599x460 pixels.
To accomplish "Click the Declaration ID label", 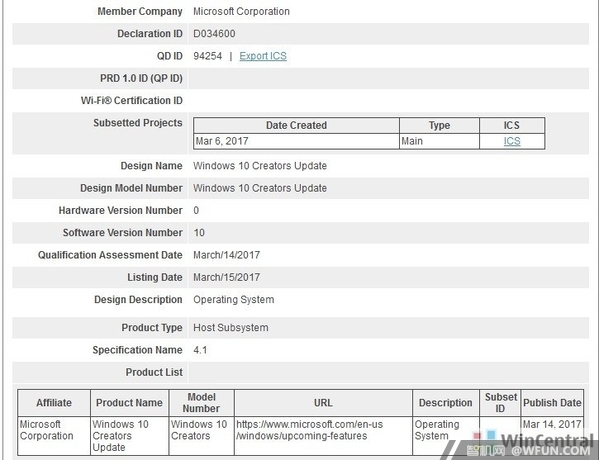I will [150, 34].
